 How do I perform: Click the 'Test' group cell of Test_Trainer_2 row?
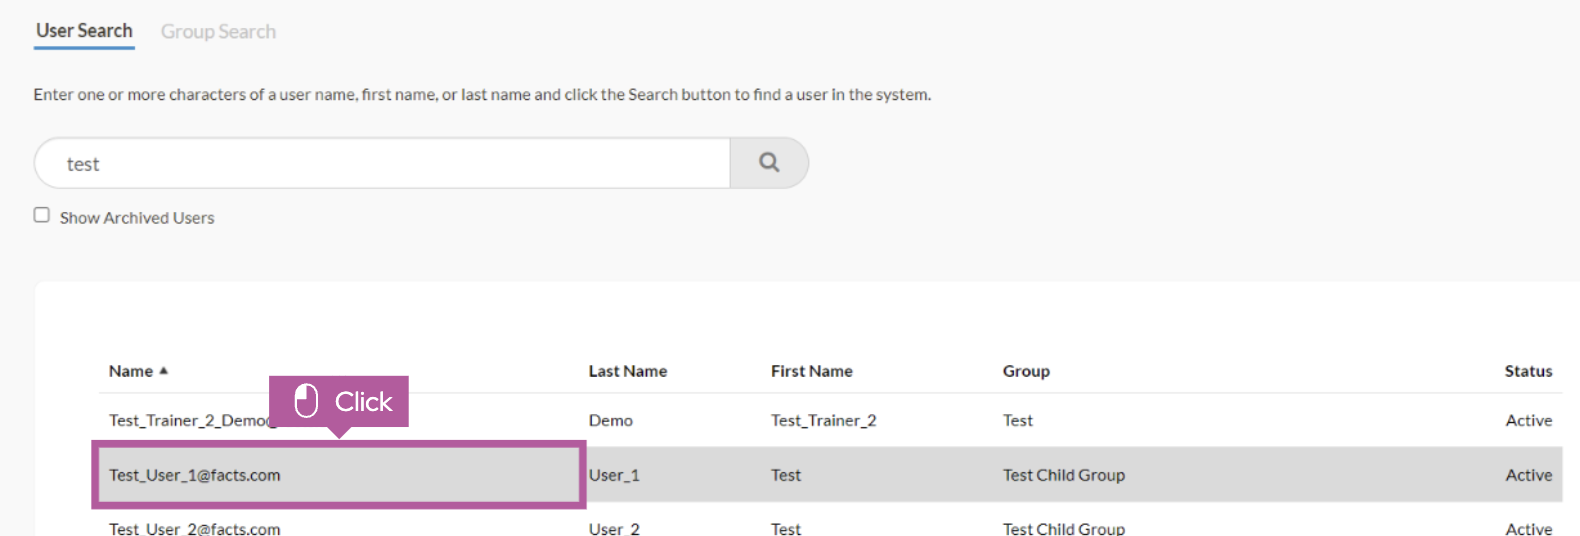pos(1017,421)
